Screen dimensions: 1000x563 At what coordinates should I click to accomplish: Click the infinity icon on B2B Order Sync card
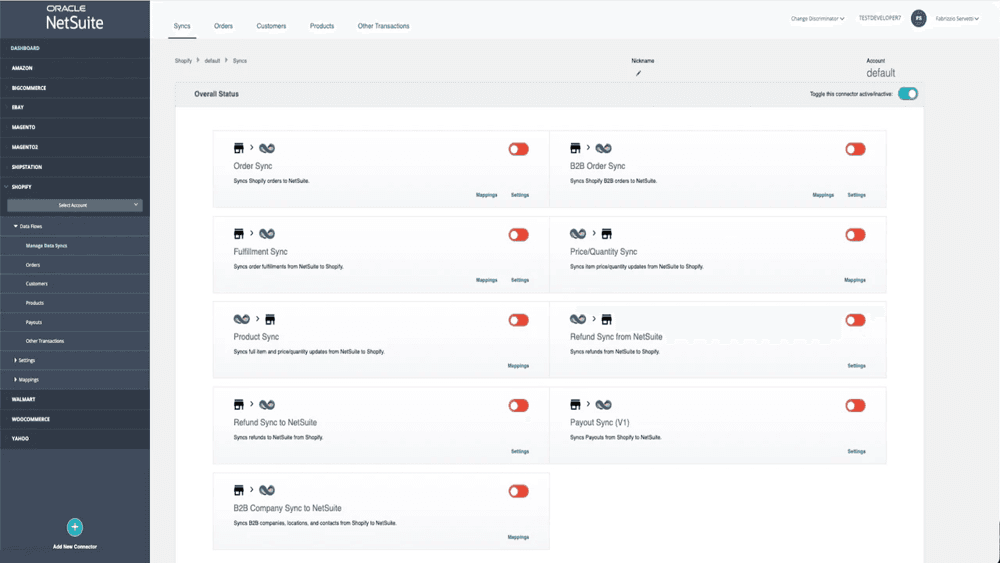(603, 148)
